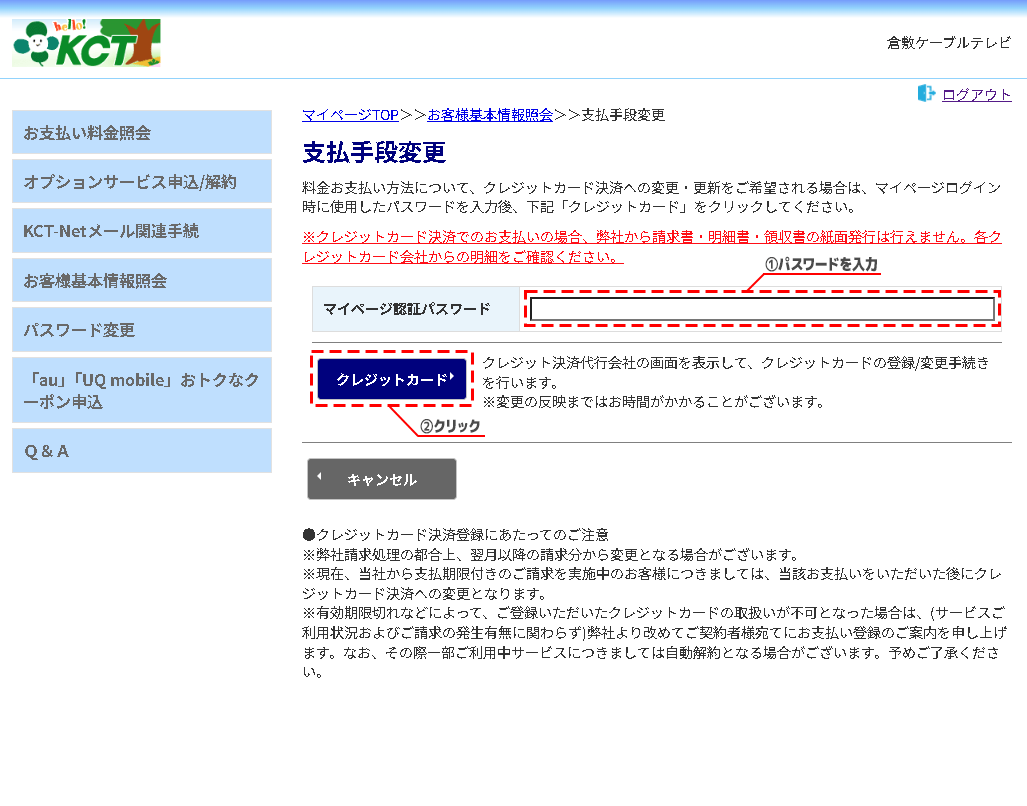
Task: Open お客様基本情報照会 in the left sidebar
Action: click(x=141, y=280)
